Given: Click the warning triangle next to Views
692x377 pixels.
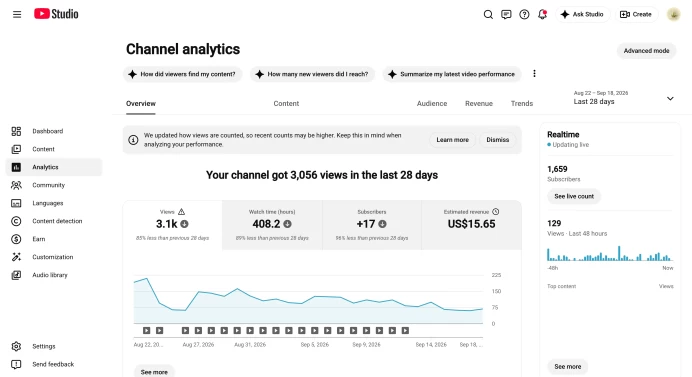Looking at the screenshot, I should (181, 212).
